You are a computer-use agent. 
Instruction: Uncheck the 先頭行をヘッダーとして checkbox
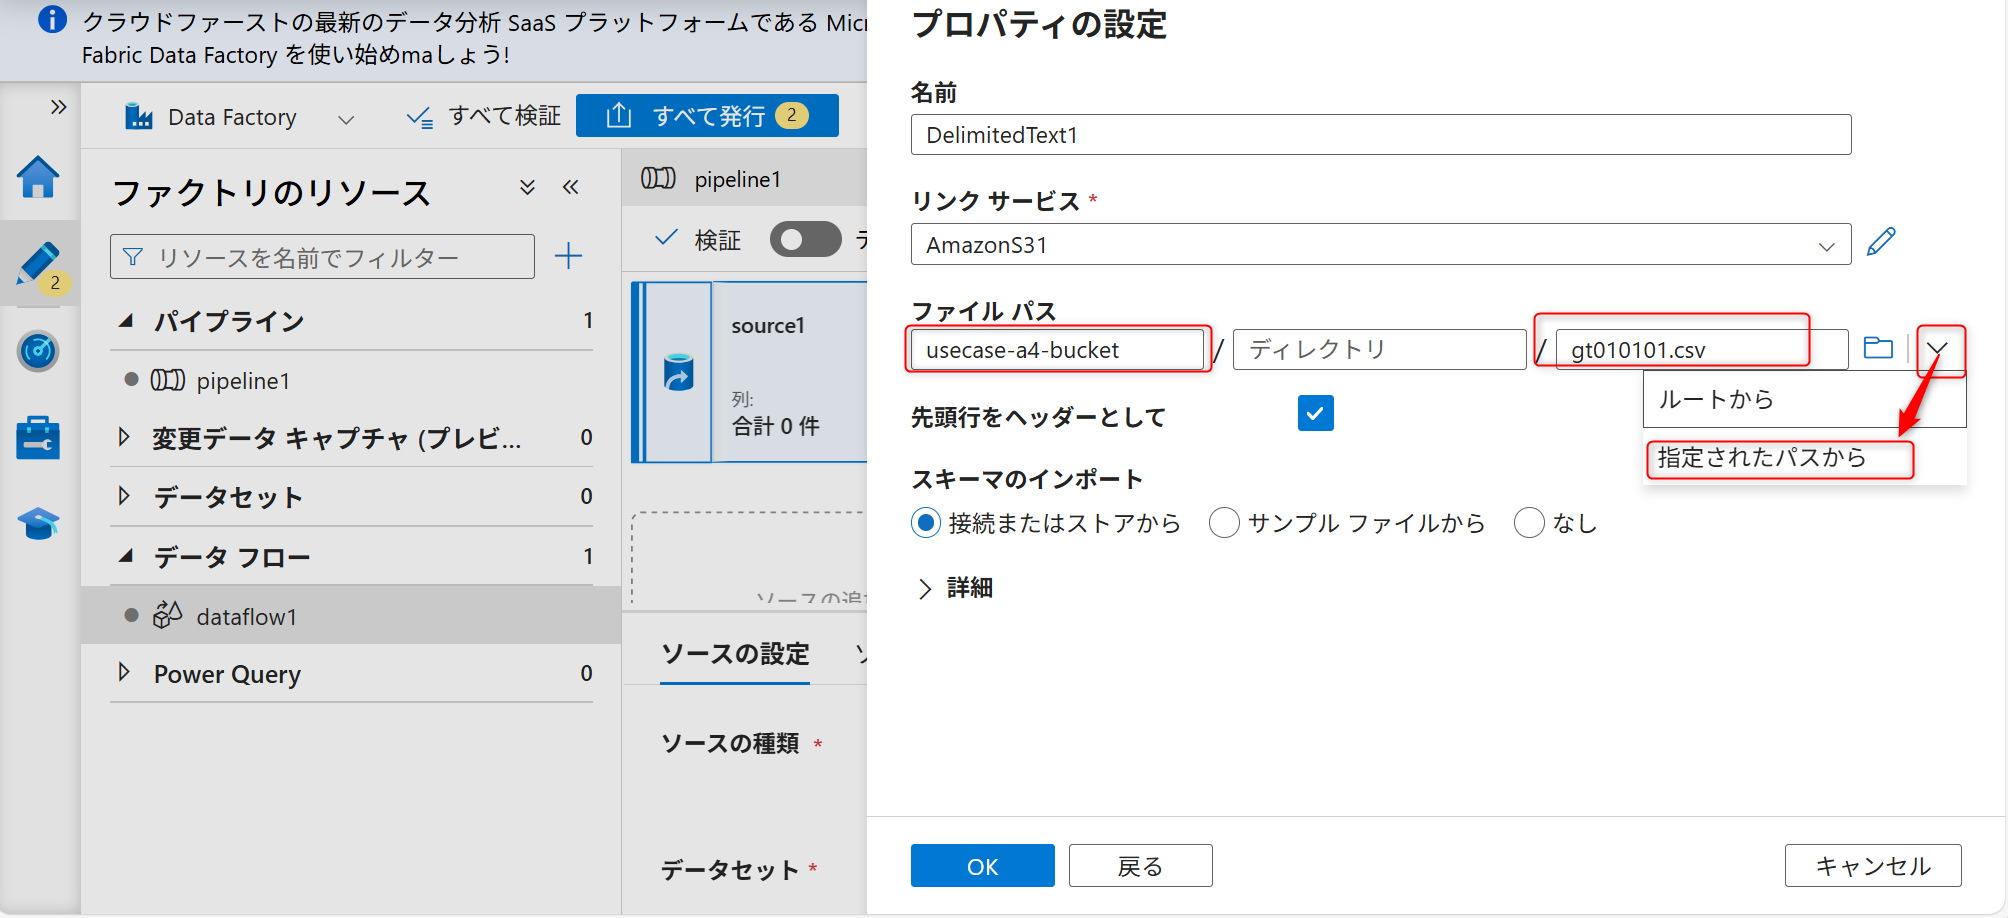(x=1315, y=413)
